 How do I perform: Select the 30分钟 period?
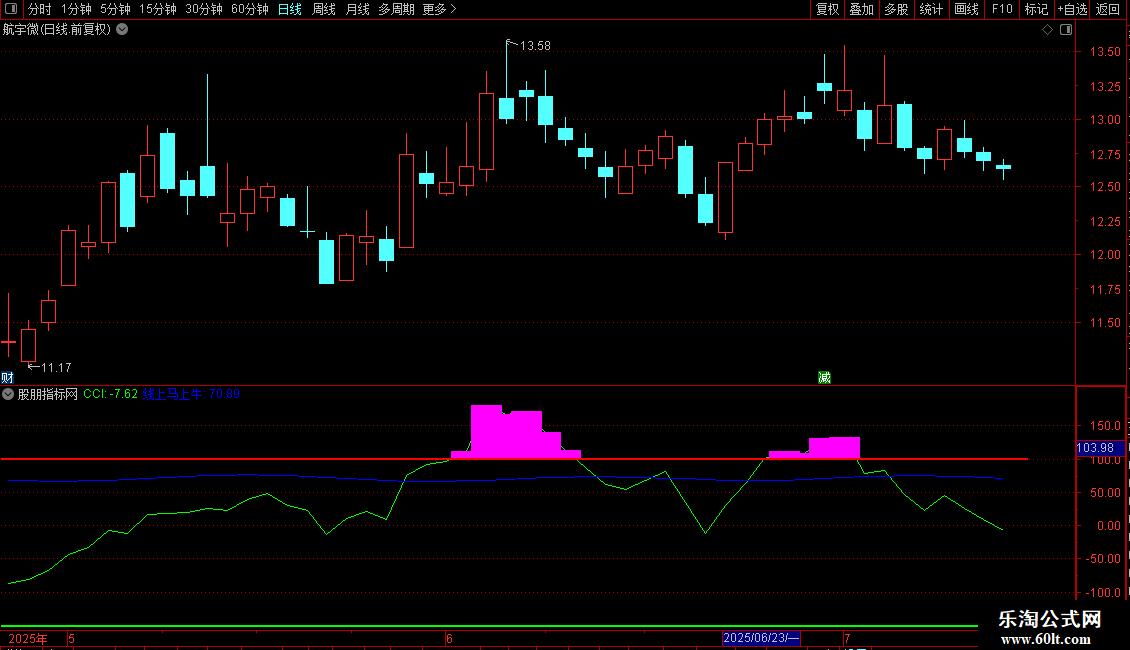coord(203,9)
